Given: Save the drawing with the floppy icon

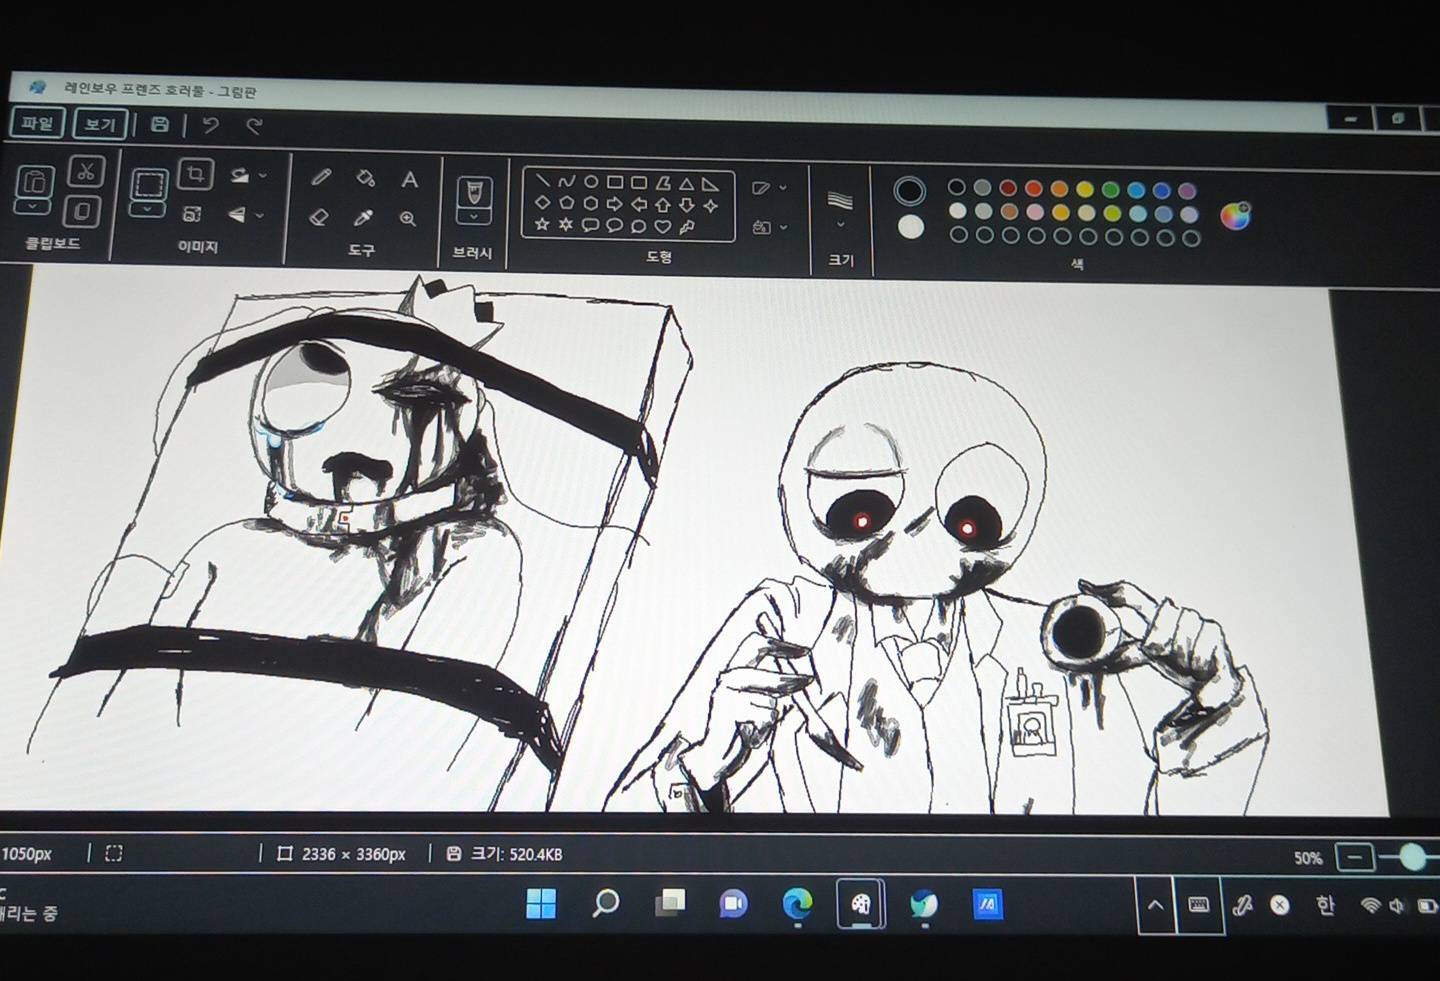Looking at the screenshot, I should [x=160, y=124].
